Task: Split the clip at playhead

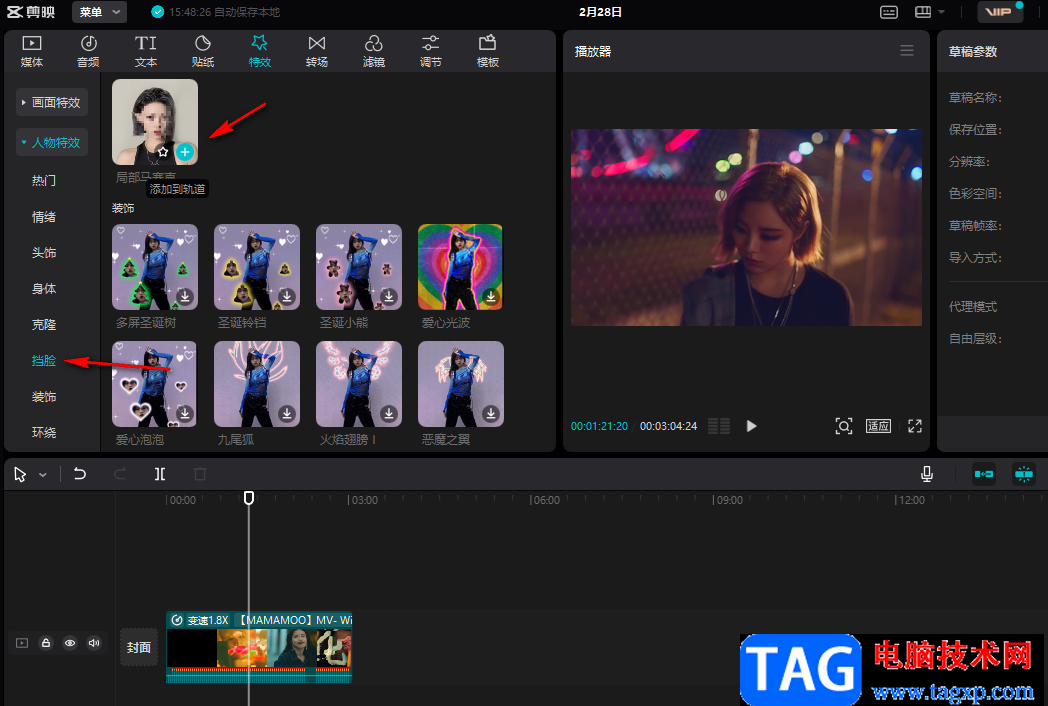Action: click(x=160, y=474)
